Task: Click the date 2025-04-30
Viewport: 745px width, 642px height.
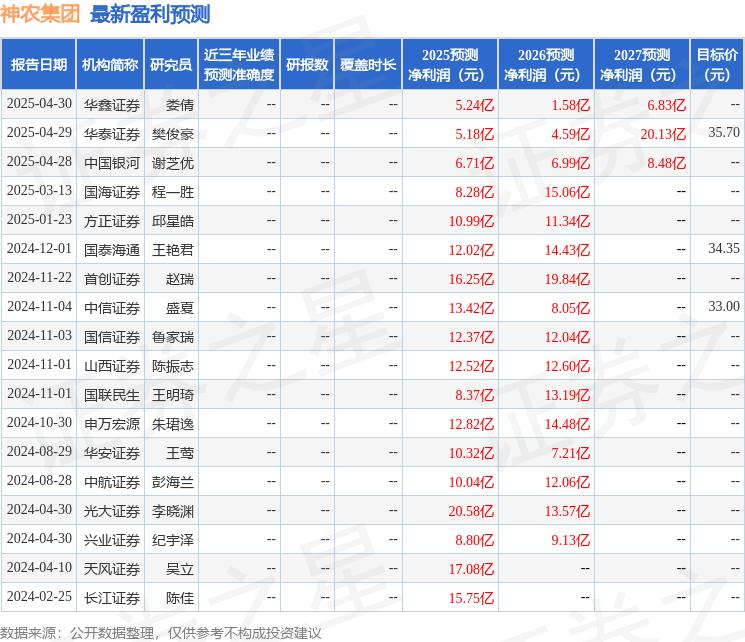Action: coord(39,104)
